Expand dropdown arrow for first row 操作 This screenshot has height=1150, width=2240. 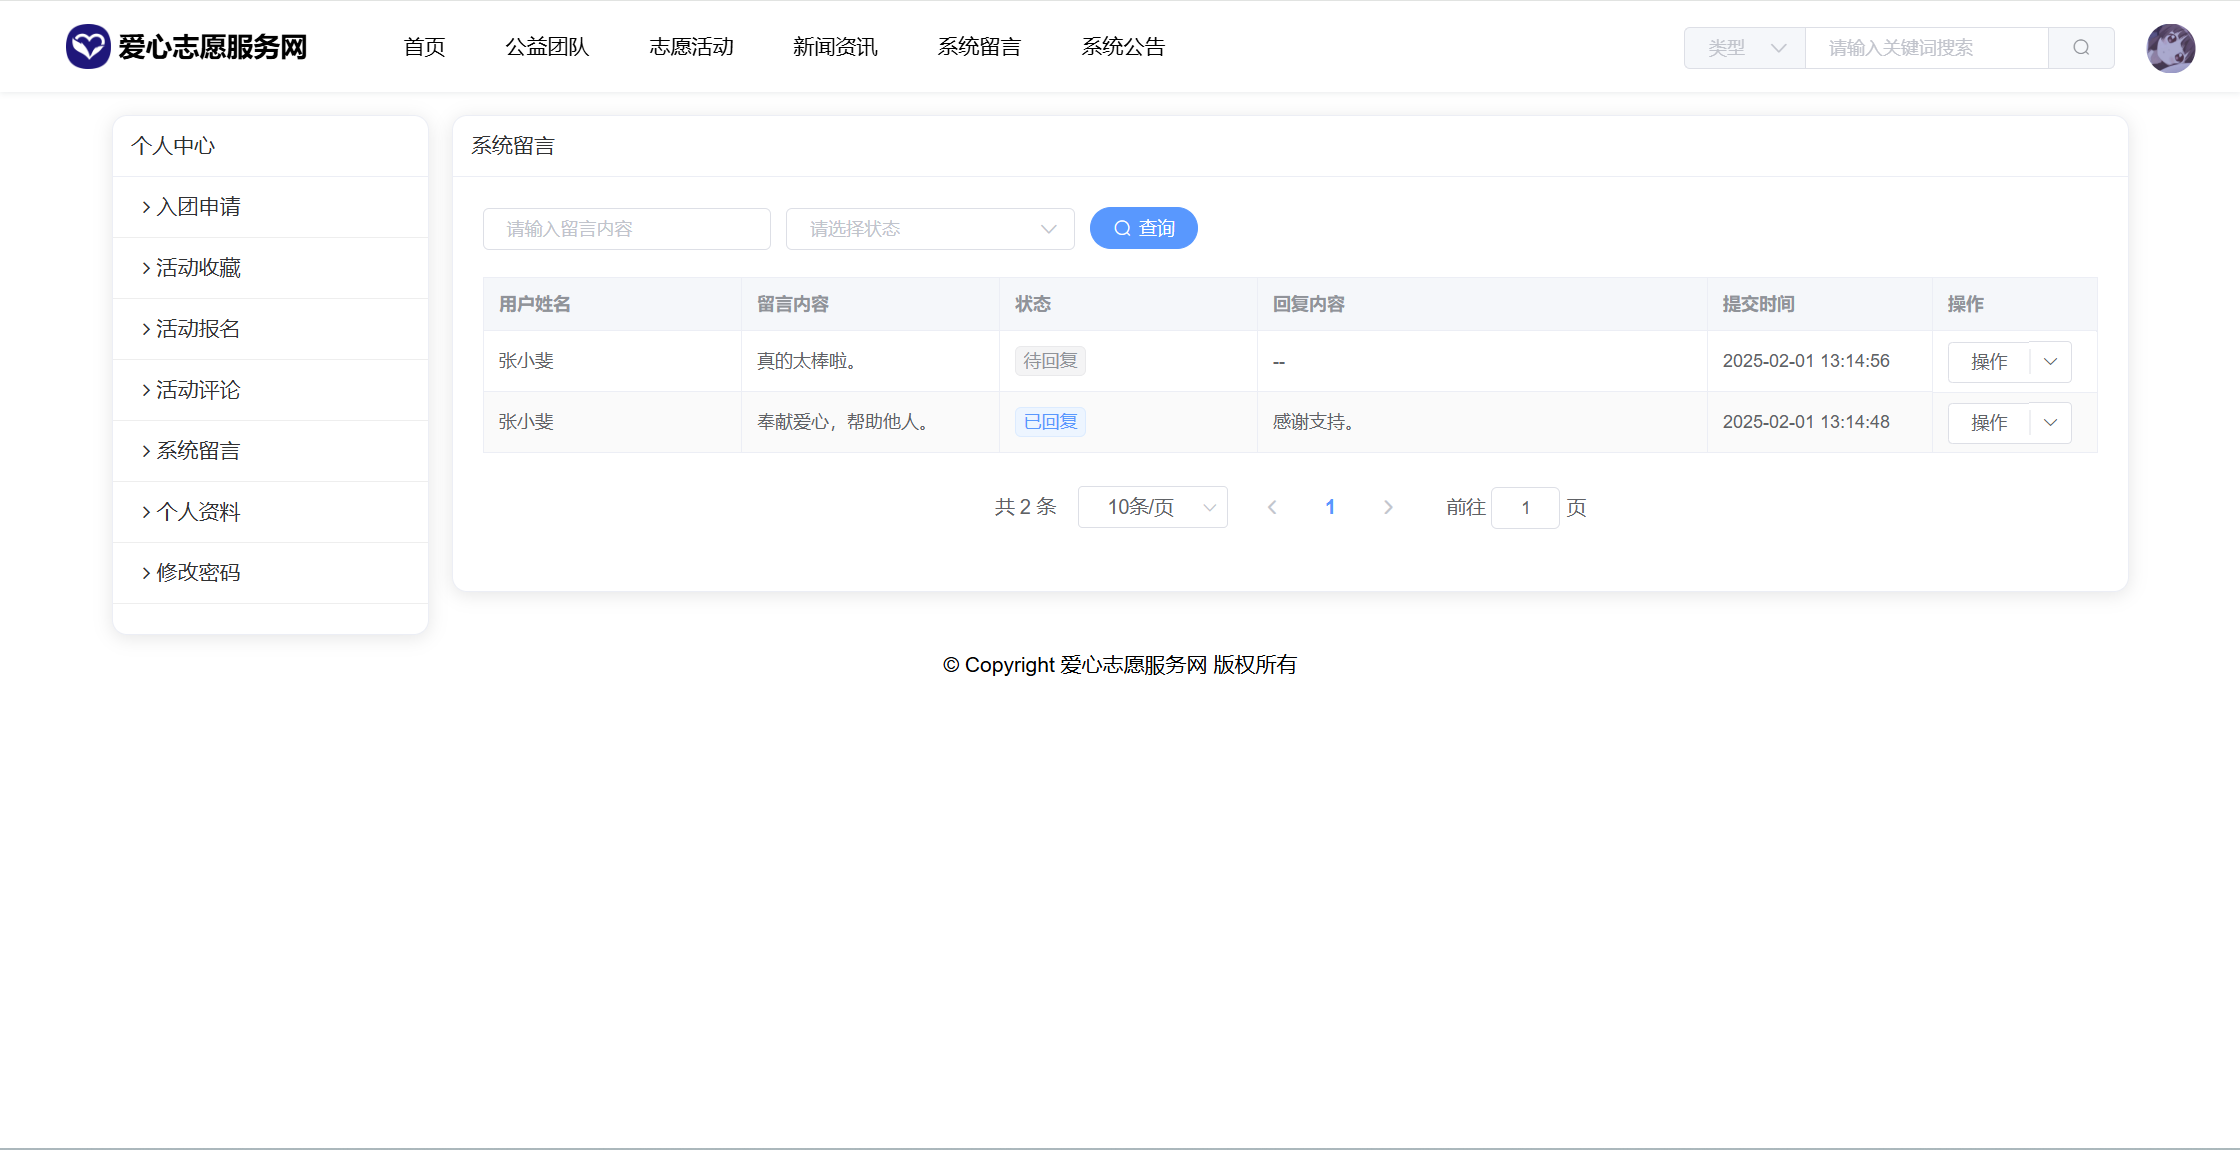tap(2050, 362)
